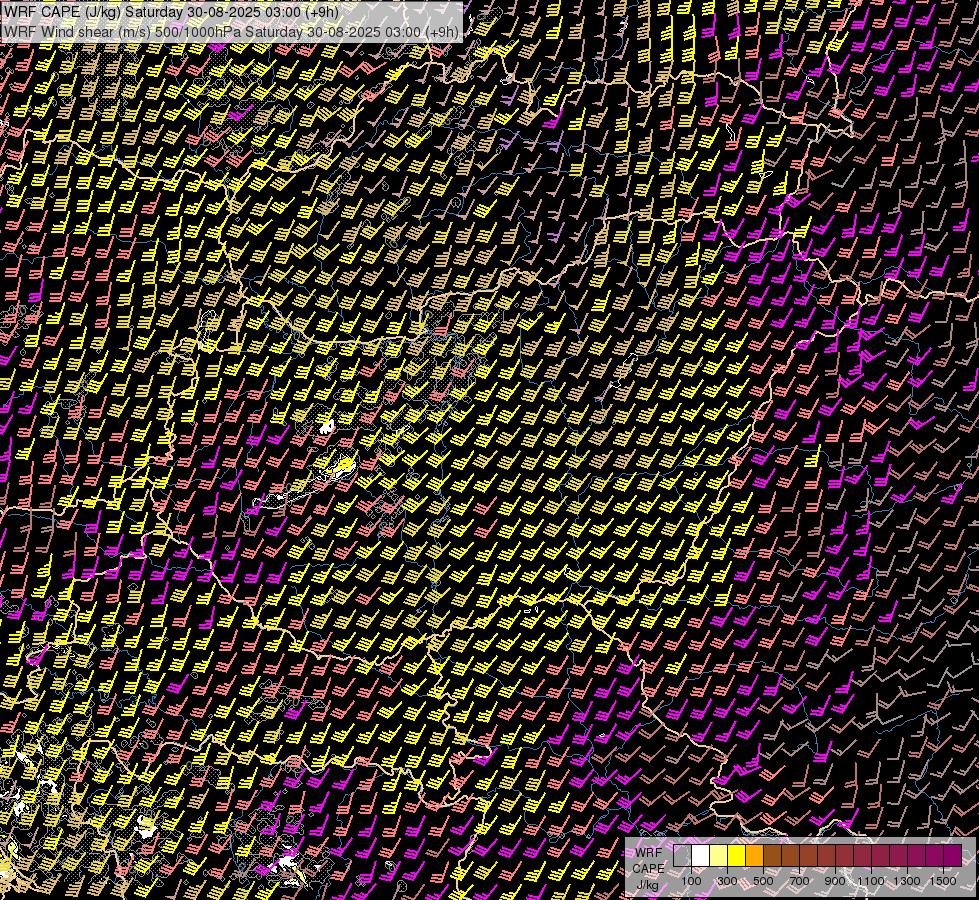Image resolution: width=979 pixels, height=900 pixels.
Task: Click the gray first CAPE legend swatch
Action: pos(682,856)
